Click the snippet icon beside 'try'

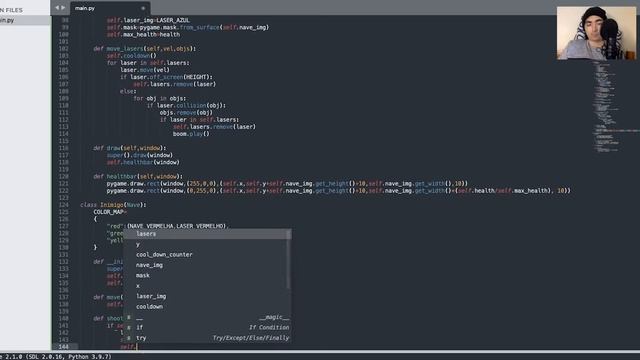click(x=129, y=338)
